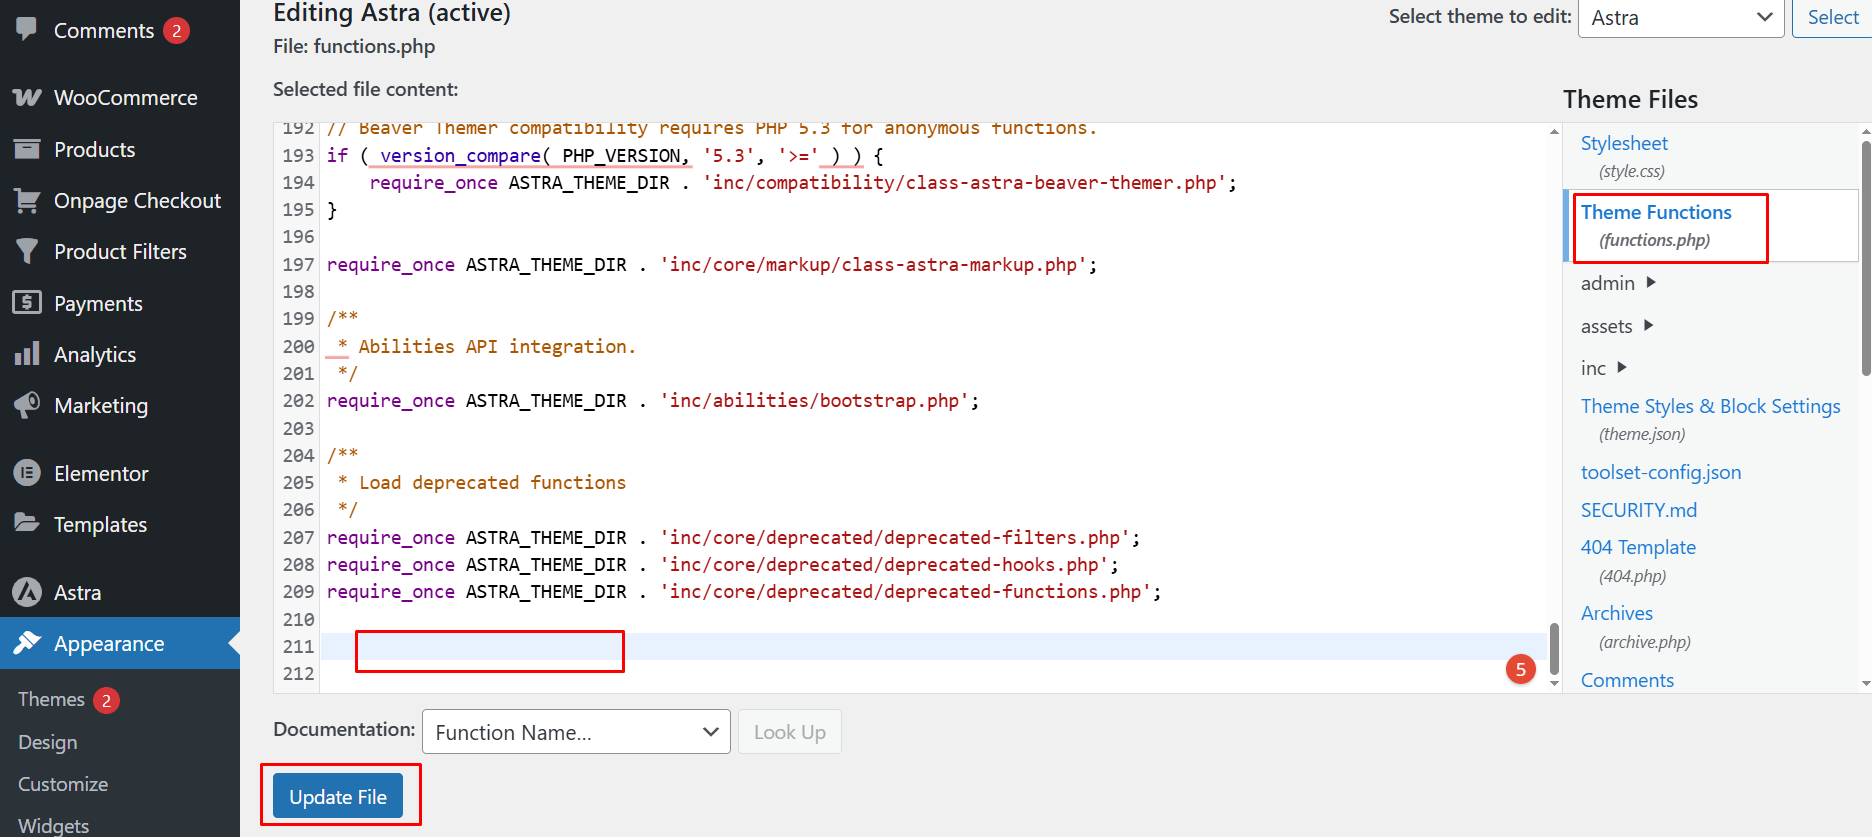Open the Widgets submenu item
This screenshot has height=837, width=1872.
(54, 826)
